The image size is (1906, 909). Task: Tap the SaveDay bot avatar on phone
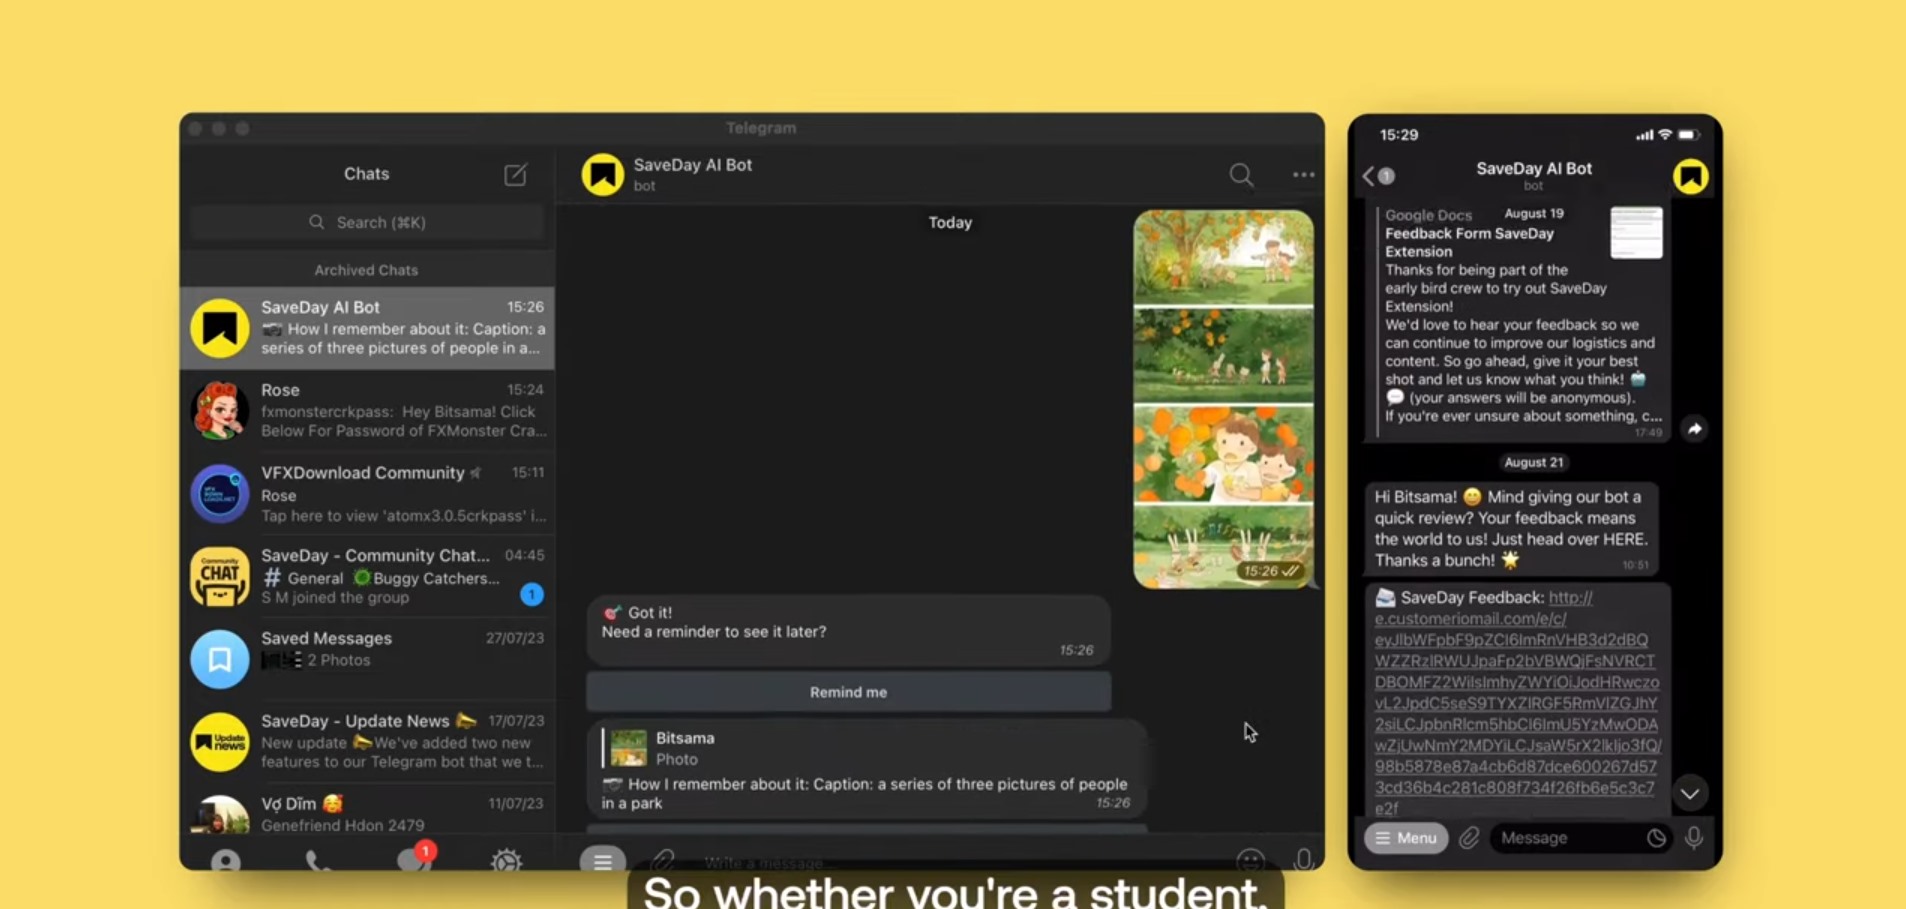1690,177
